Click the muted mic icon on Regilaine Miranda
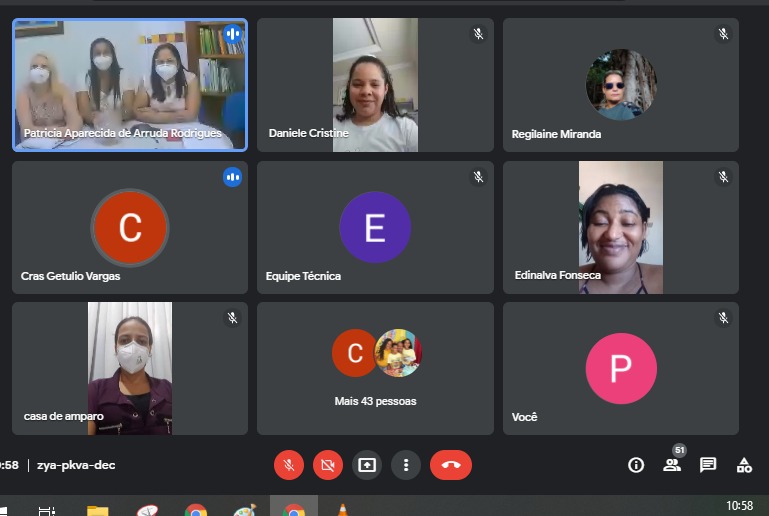This screenshot has width=769, height=516. (x=723, y=34)
